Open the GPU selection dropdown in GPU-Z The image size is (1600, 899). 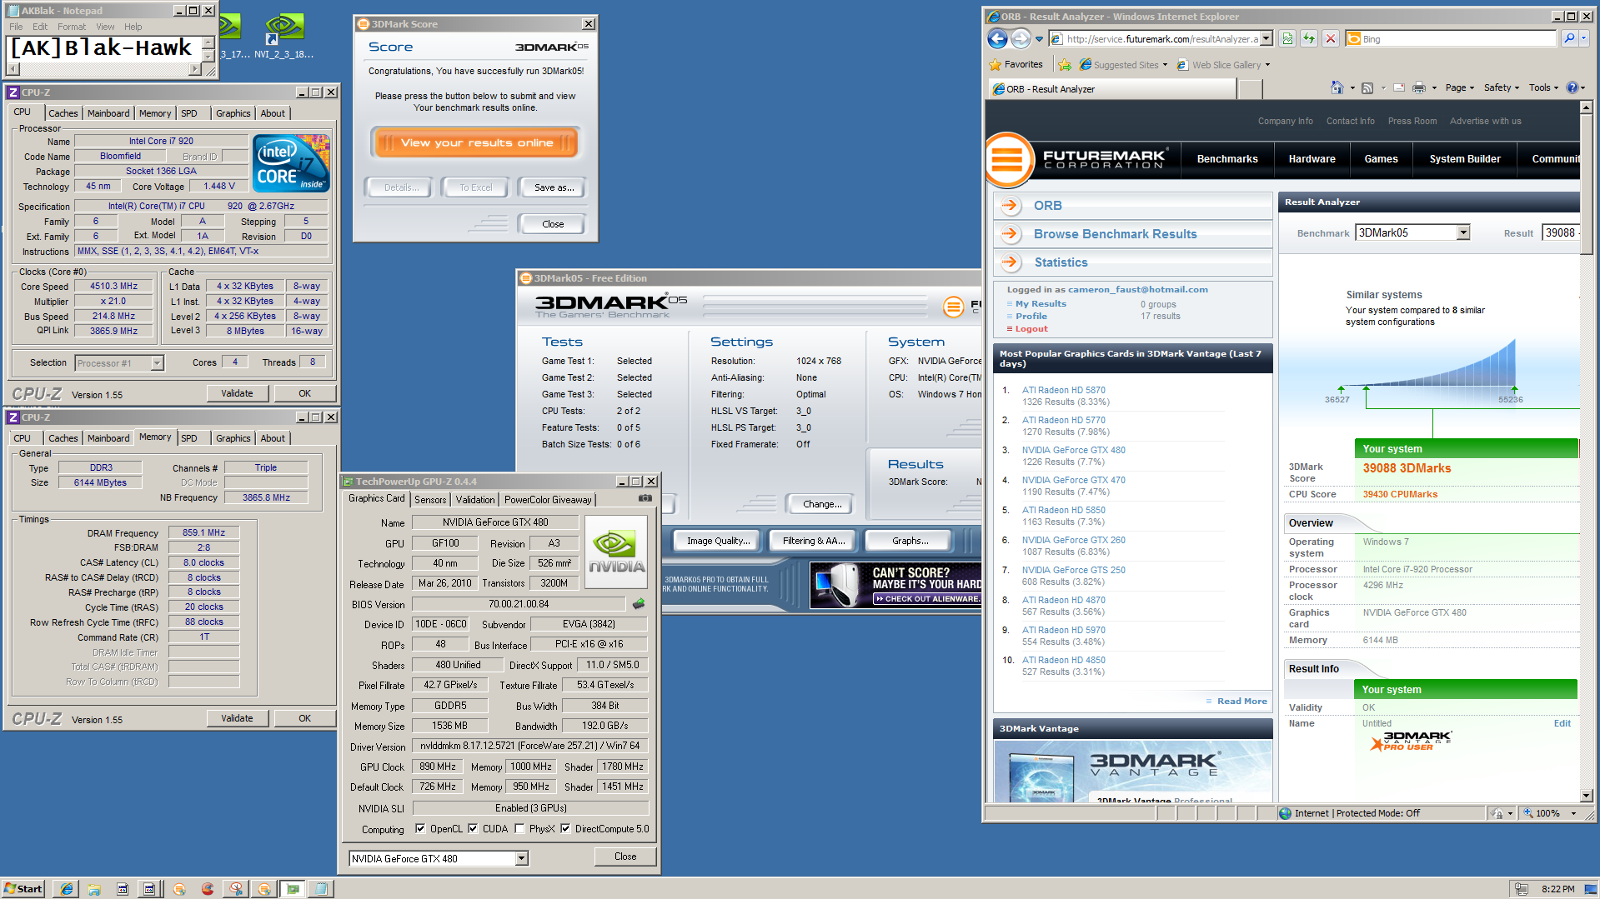click(x=521, y=858)
